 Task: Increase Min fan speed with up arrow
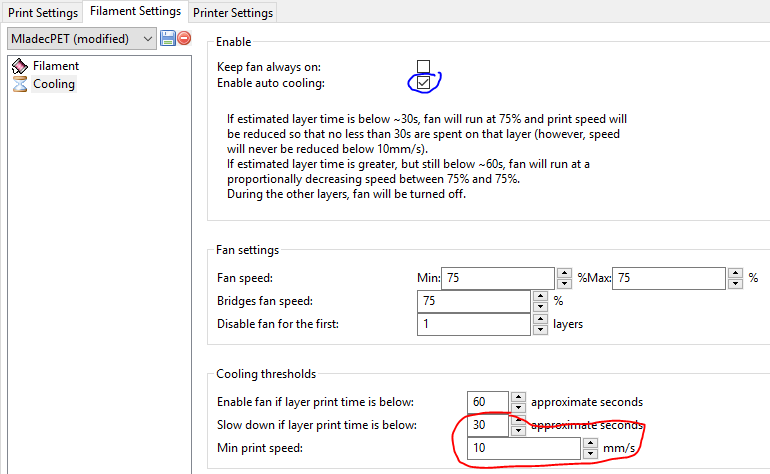566,273
